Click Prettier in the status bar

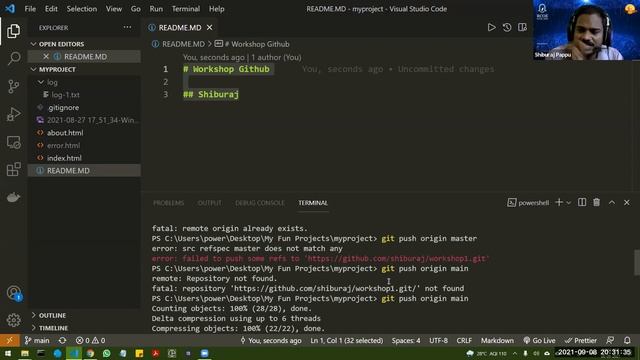[580, 340]
